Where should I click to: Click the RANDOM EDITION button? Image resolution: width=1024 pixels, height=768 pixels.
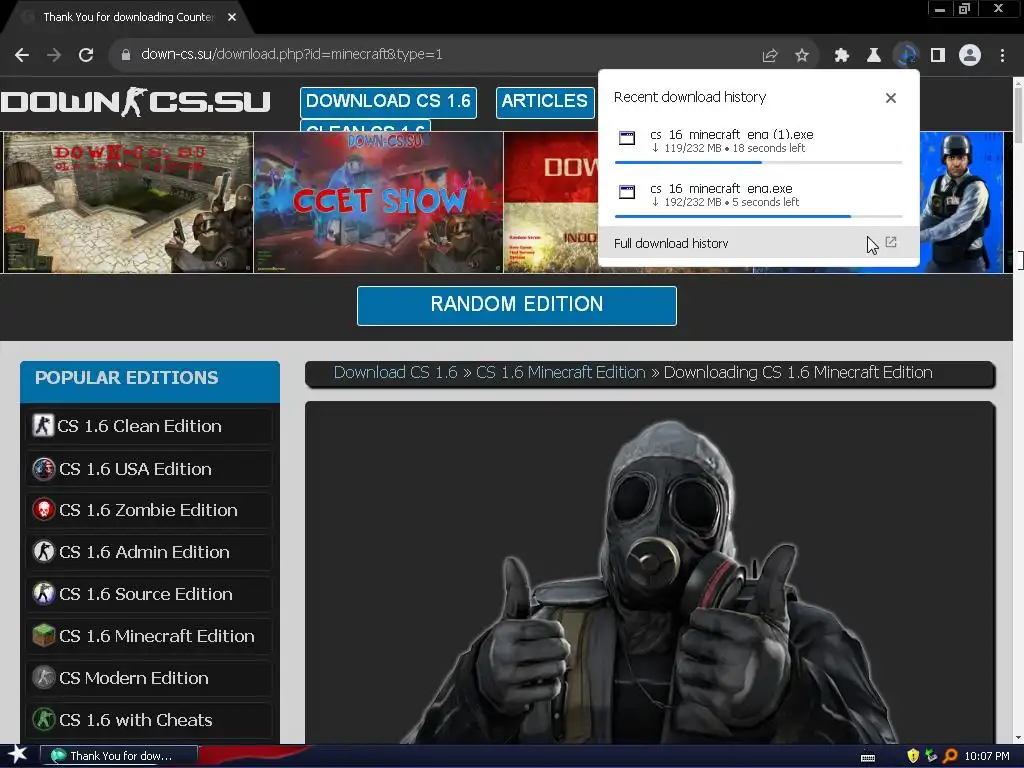pos(517,305)
